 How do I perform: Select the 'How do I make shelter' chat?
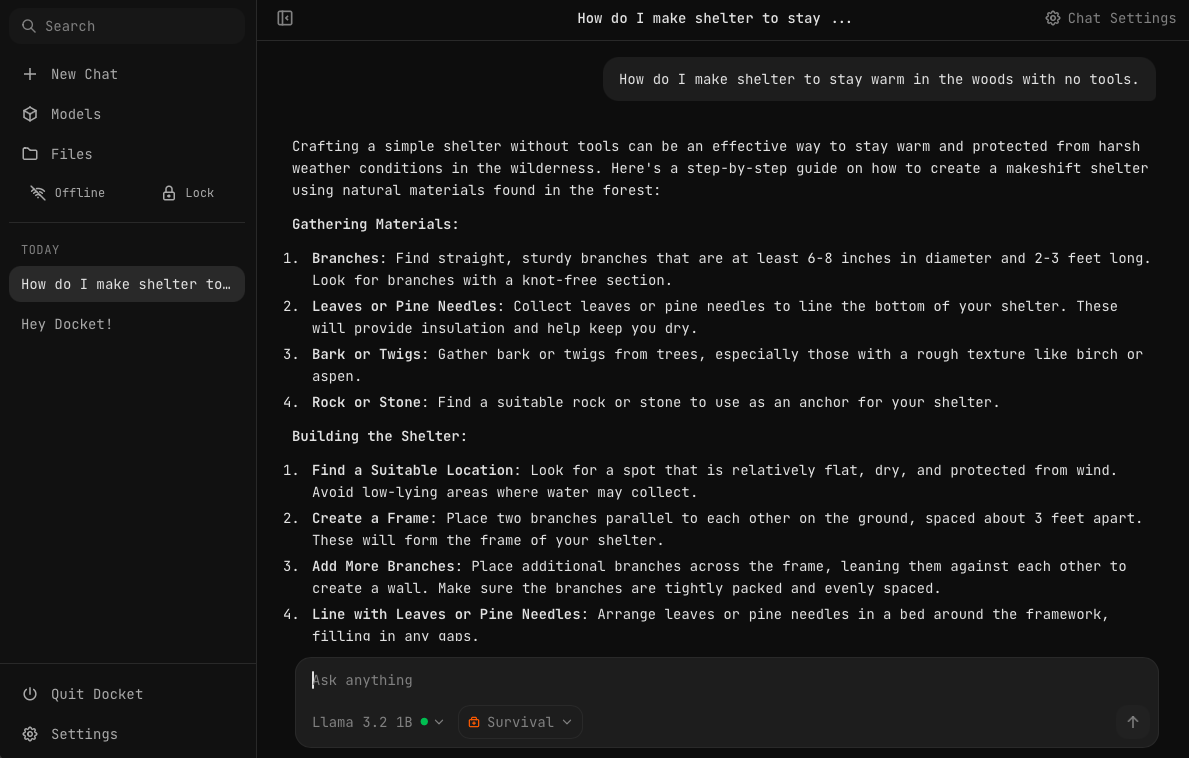pyautogui.click(x=126, y=284)
